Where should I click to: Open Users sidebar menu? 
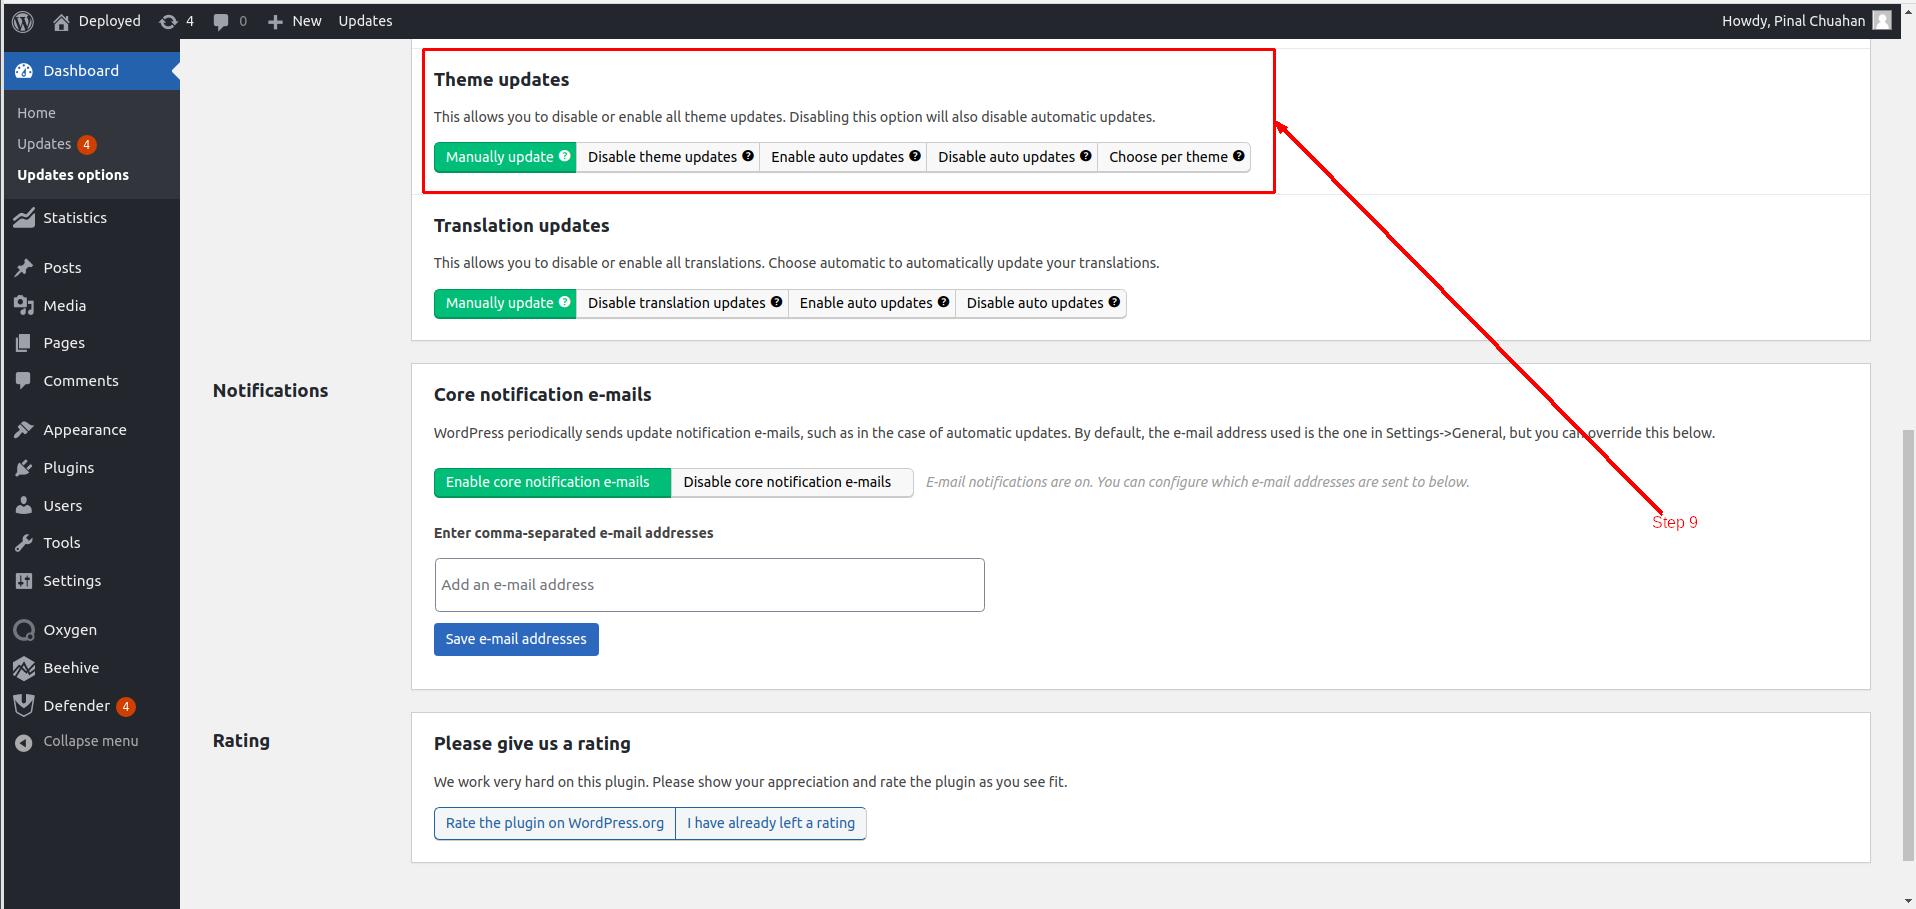click(91, 506)
